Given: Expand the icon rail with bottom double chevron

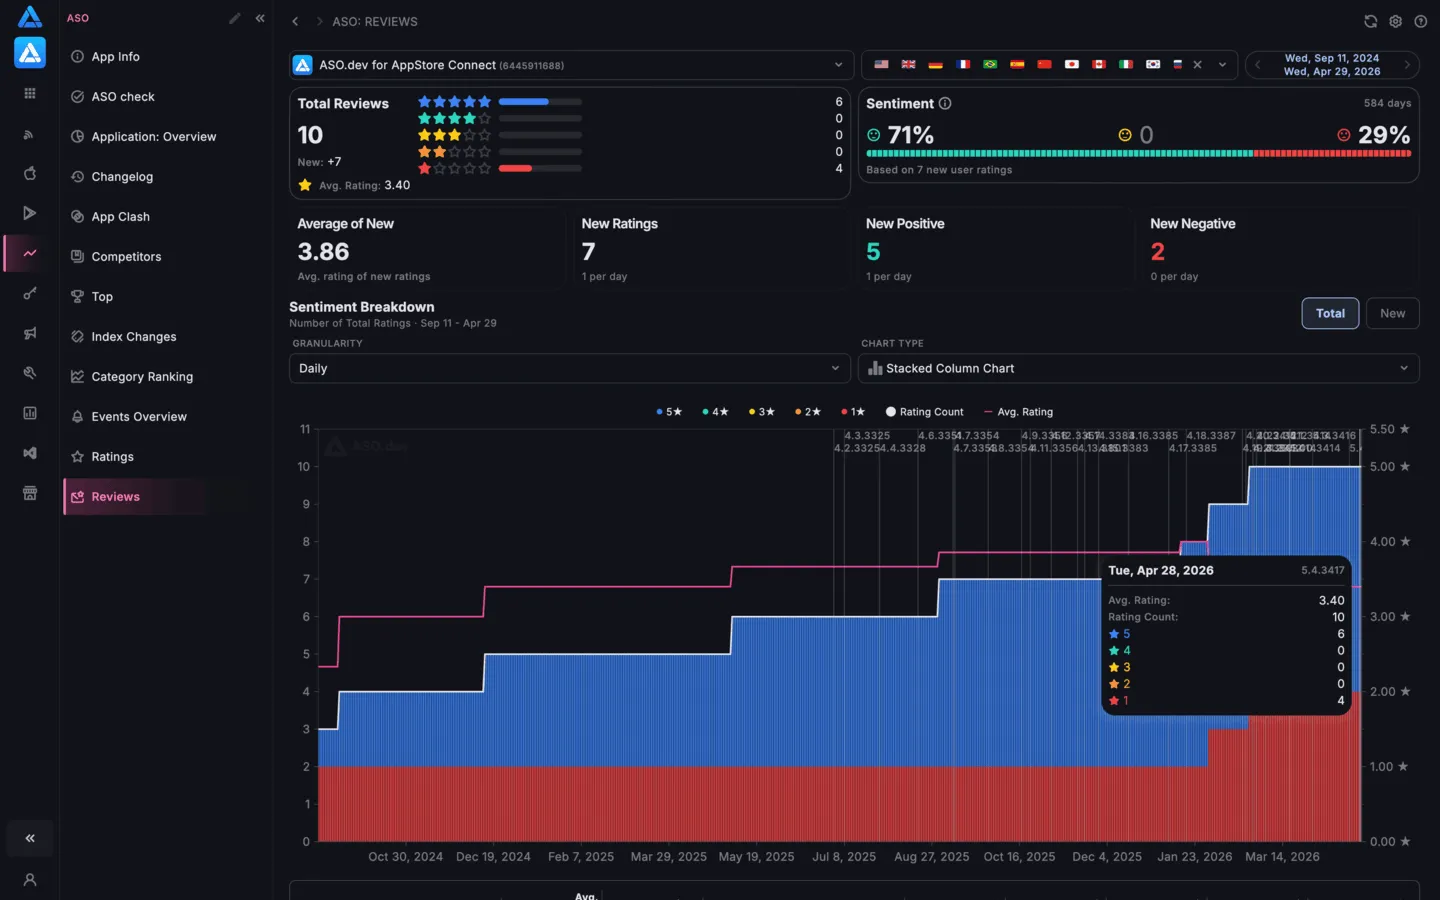Looking at the screenshot, I should [30, 838].
